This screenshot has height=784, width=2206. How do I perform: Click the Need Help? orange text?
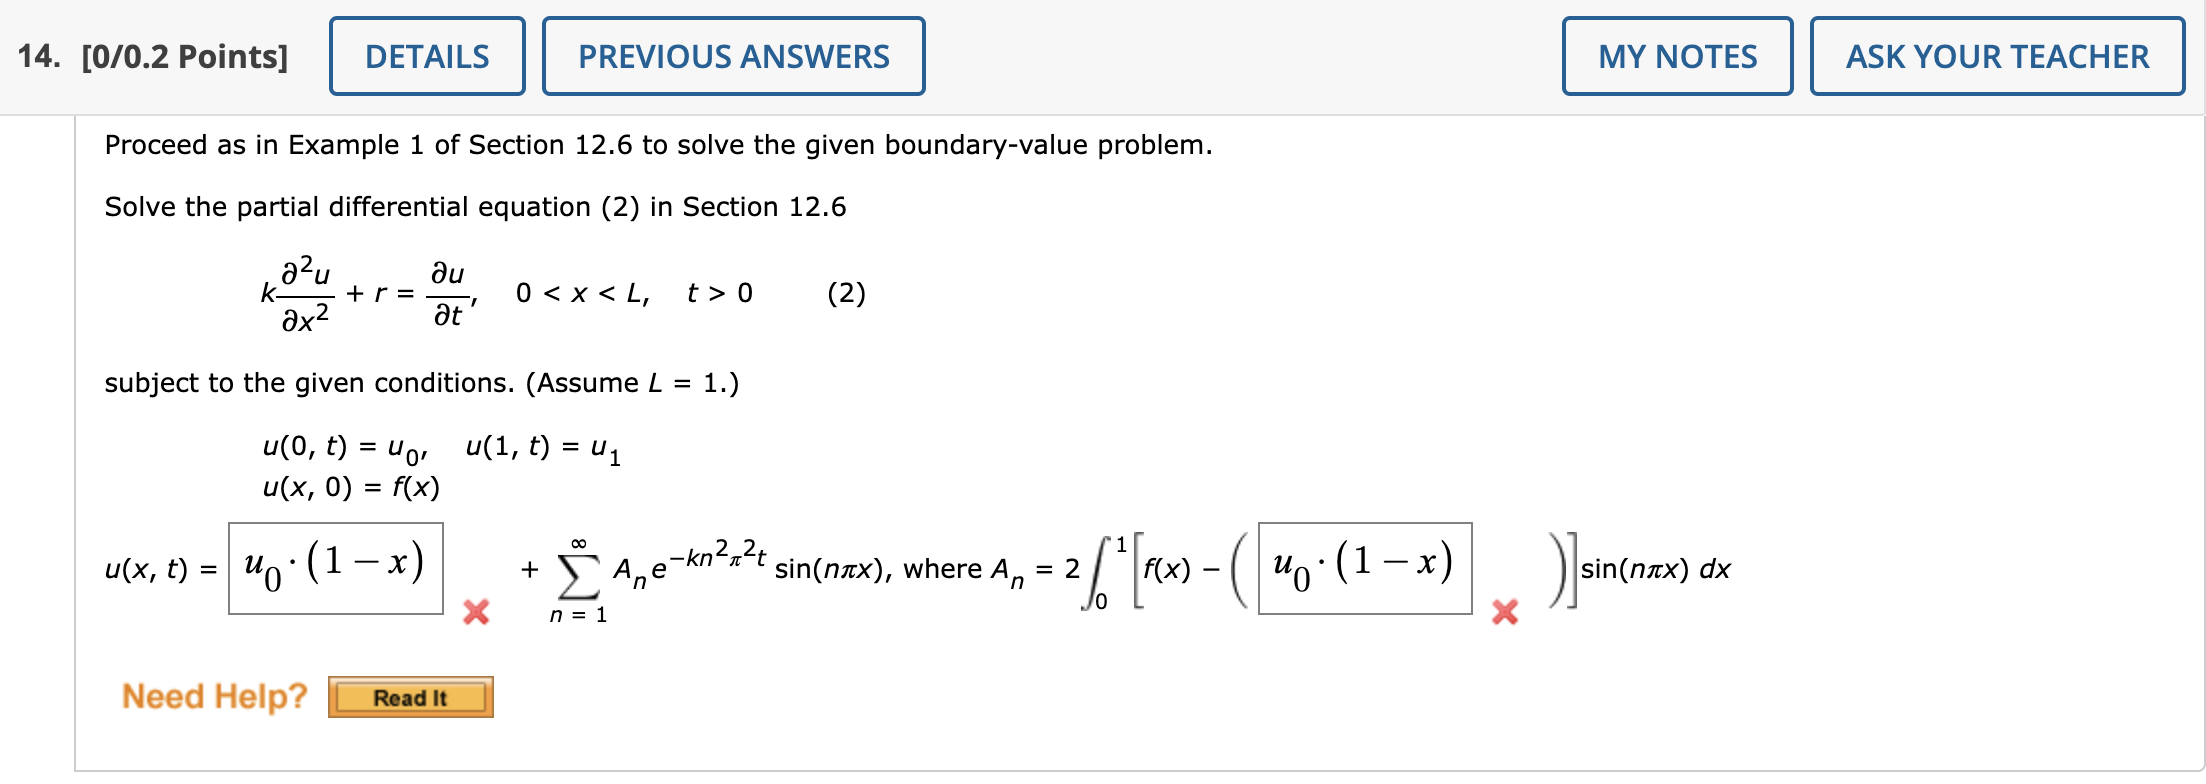point(213,696)
